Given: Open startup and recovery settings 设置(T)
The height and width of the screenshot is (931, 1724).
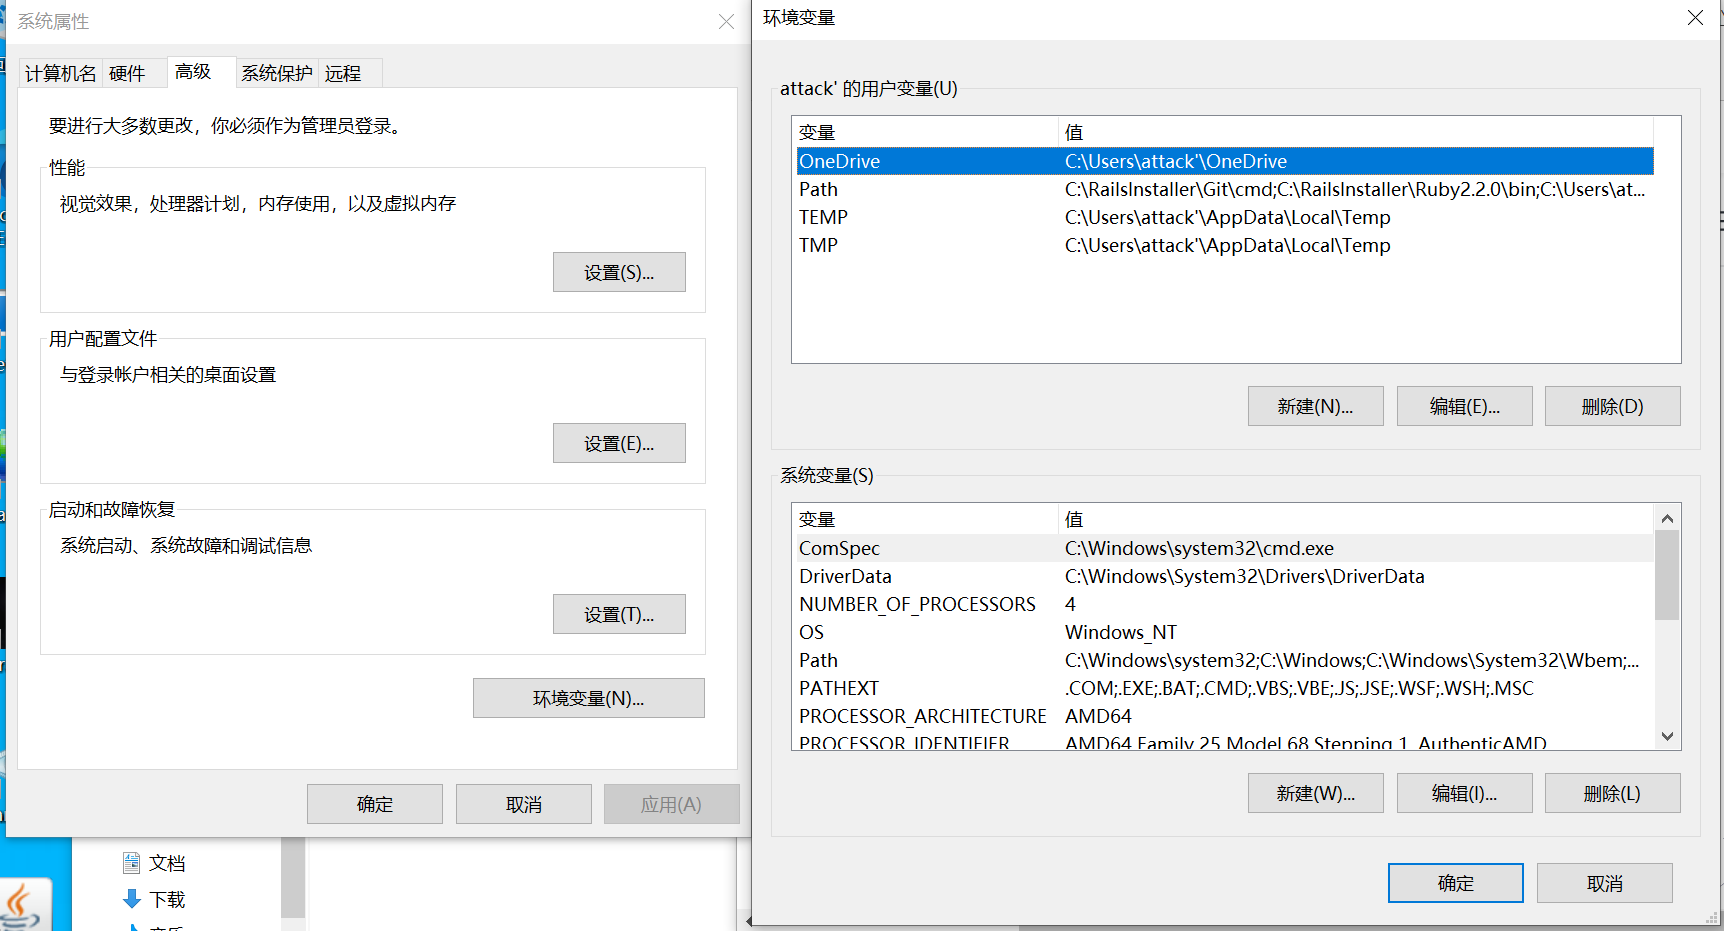Looking at the screenshot, I should tap(618, 613).
